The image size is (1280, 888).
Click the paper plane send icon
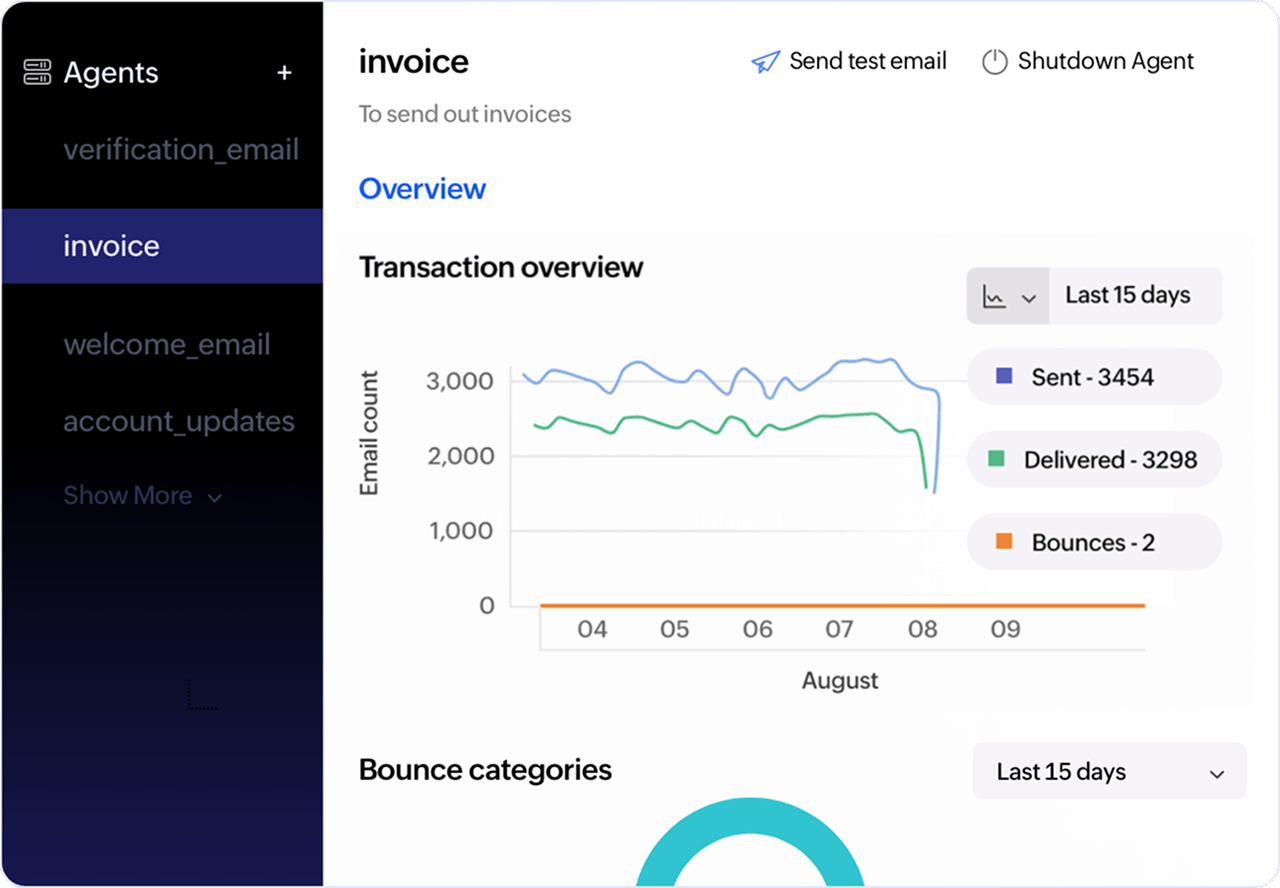[x=765, y=62]
